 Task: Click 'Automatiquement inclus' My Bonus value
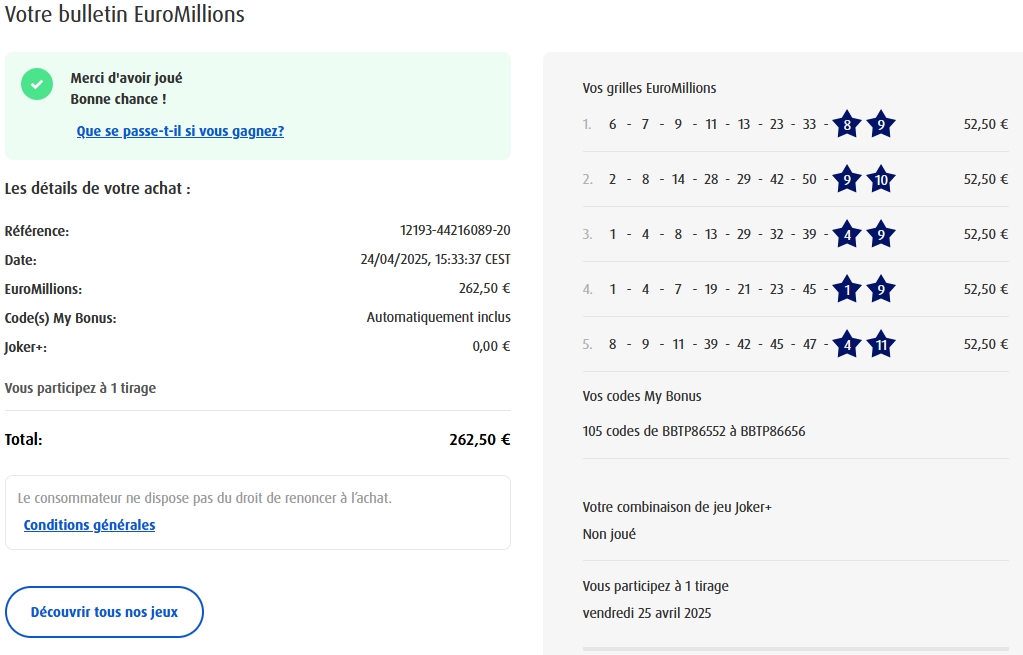point(438,318)
